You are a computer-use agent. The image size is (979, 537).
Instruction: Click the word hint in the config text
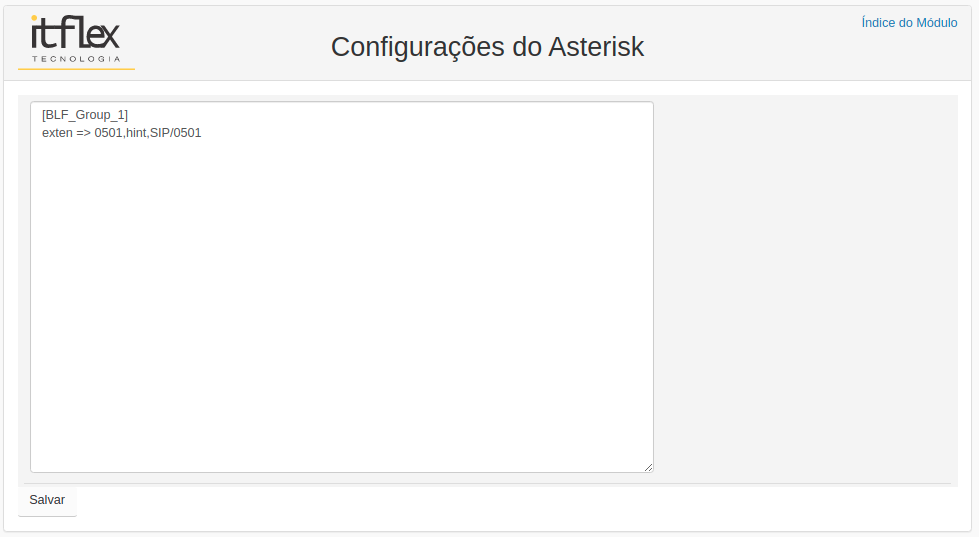pos(136,132)
